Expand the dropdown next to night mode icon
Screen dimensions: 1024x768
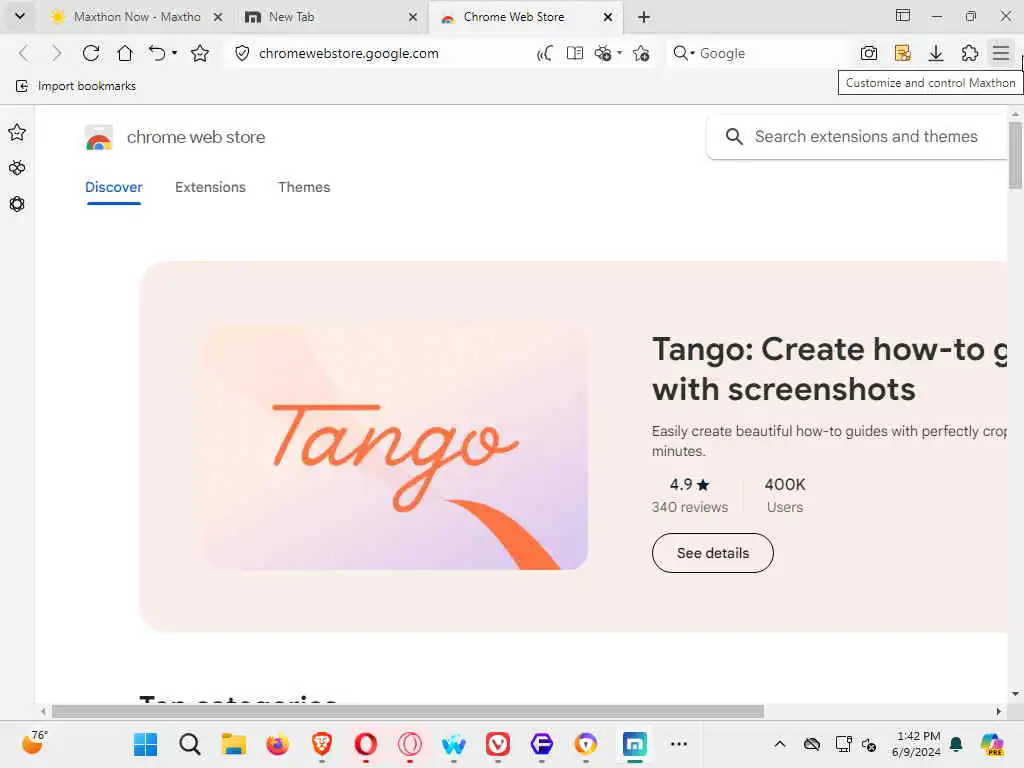point(619,53)
